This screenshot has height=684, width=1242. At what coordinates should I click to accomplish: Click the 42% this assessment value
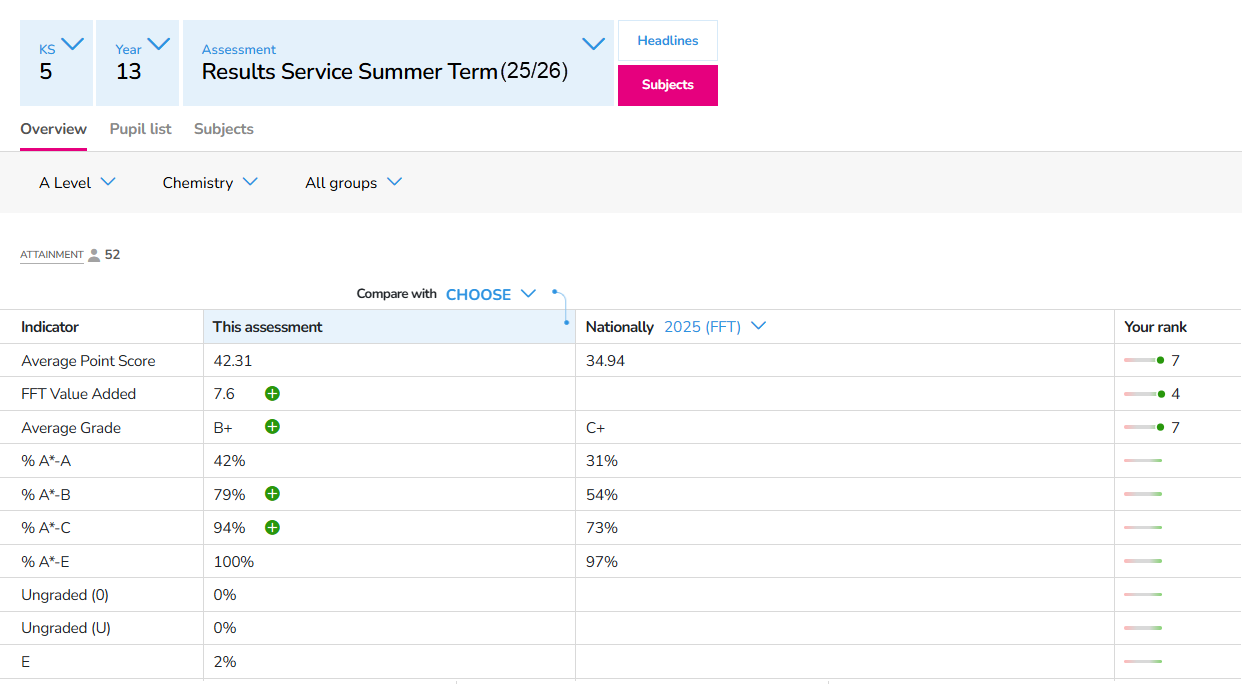pyautogui.click(x=229, y=461)
